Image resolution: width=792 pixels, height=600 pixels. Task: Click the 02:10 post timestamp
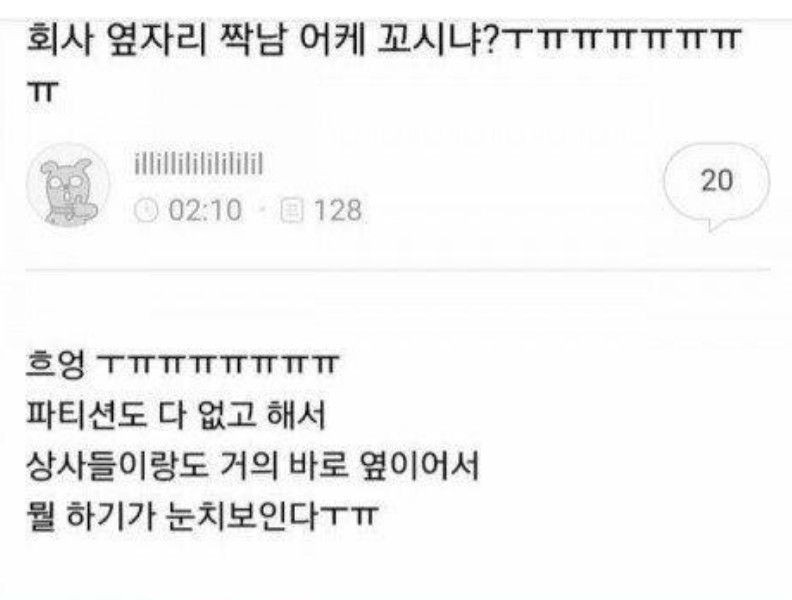[x=205, y=210]
